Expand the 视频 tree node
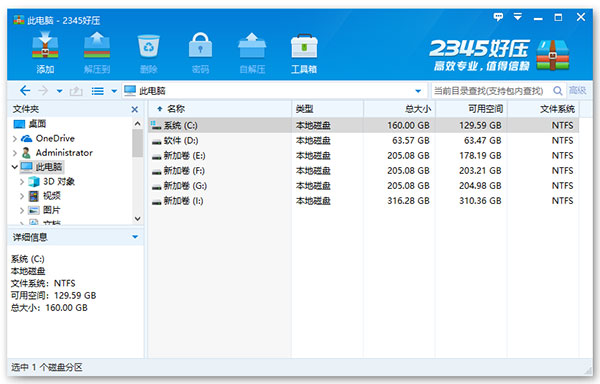Viewport: 600px width, 384px height. [x=22, y=196]
